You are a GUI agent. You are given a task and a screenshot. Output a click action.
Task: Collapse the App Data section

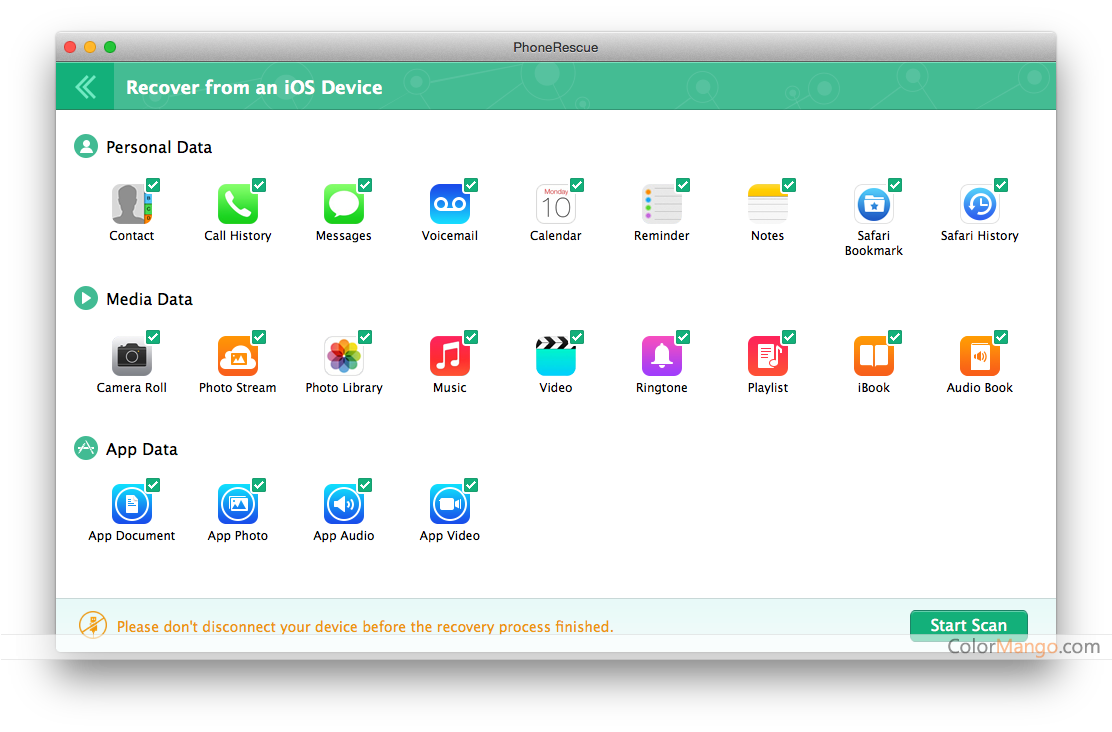[85, 448]
